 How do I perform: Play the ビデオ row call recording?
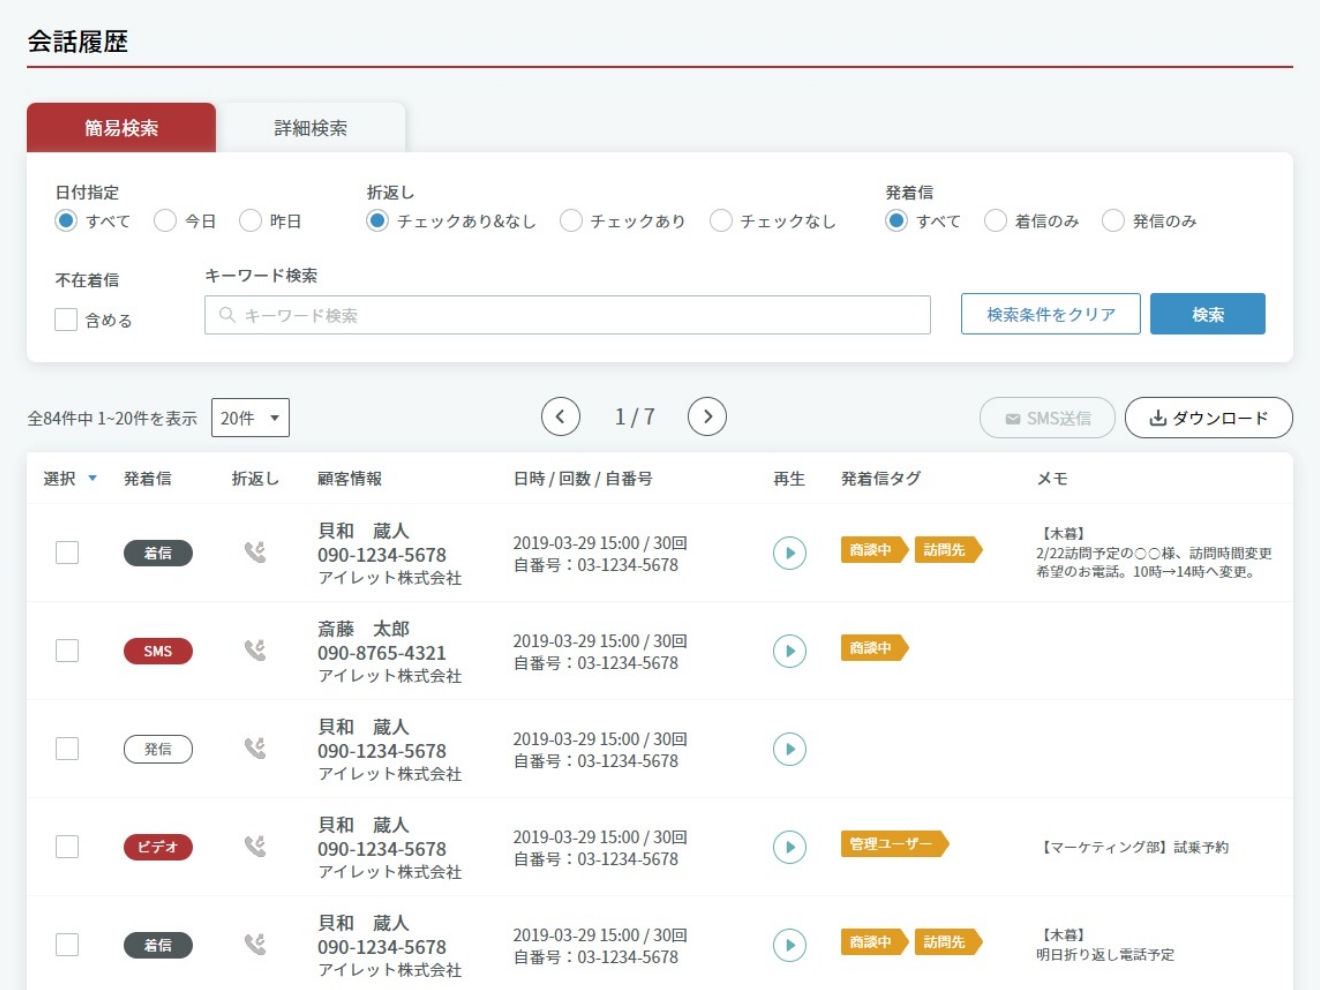pyautogui.click(x=789, y=847)
